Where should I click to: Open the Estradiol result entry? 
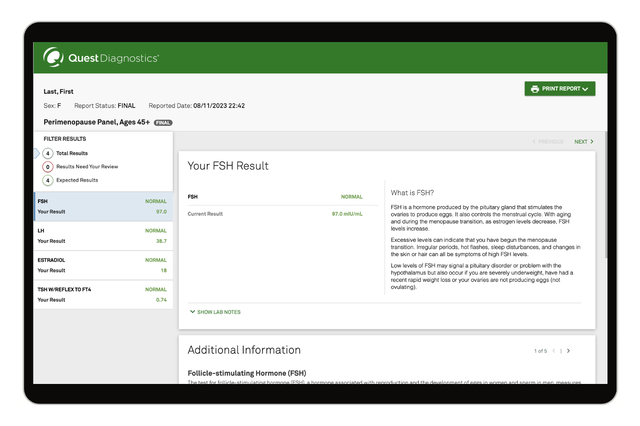coord(103,264)
